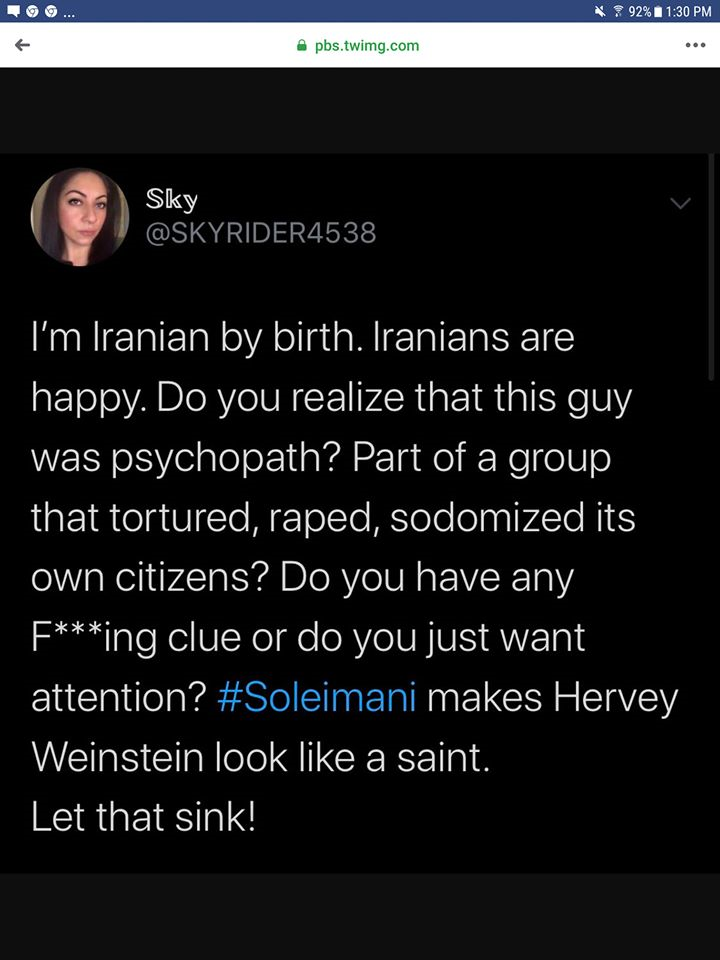
Task: Click the Sky display name
Action: (x=172, y=198)
